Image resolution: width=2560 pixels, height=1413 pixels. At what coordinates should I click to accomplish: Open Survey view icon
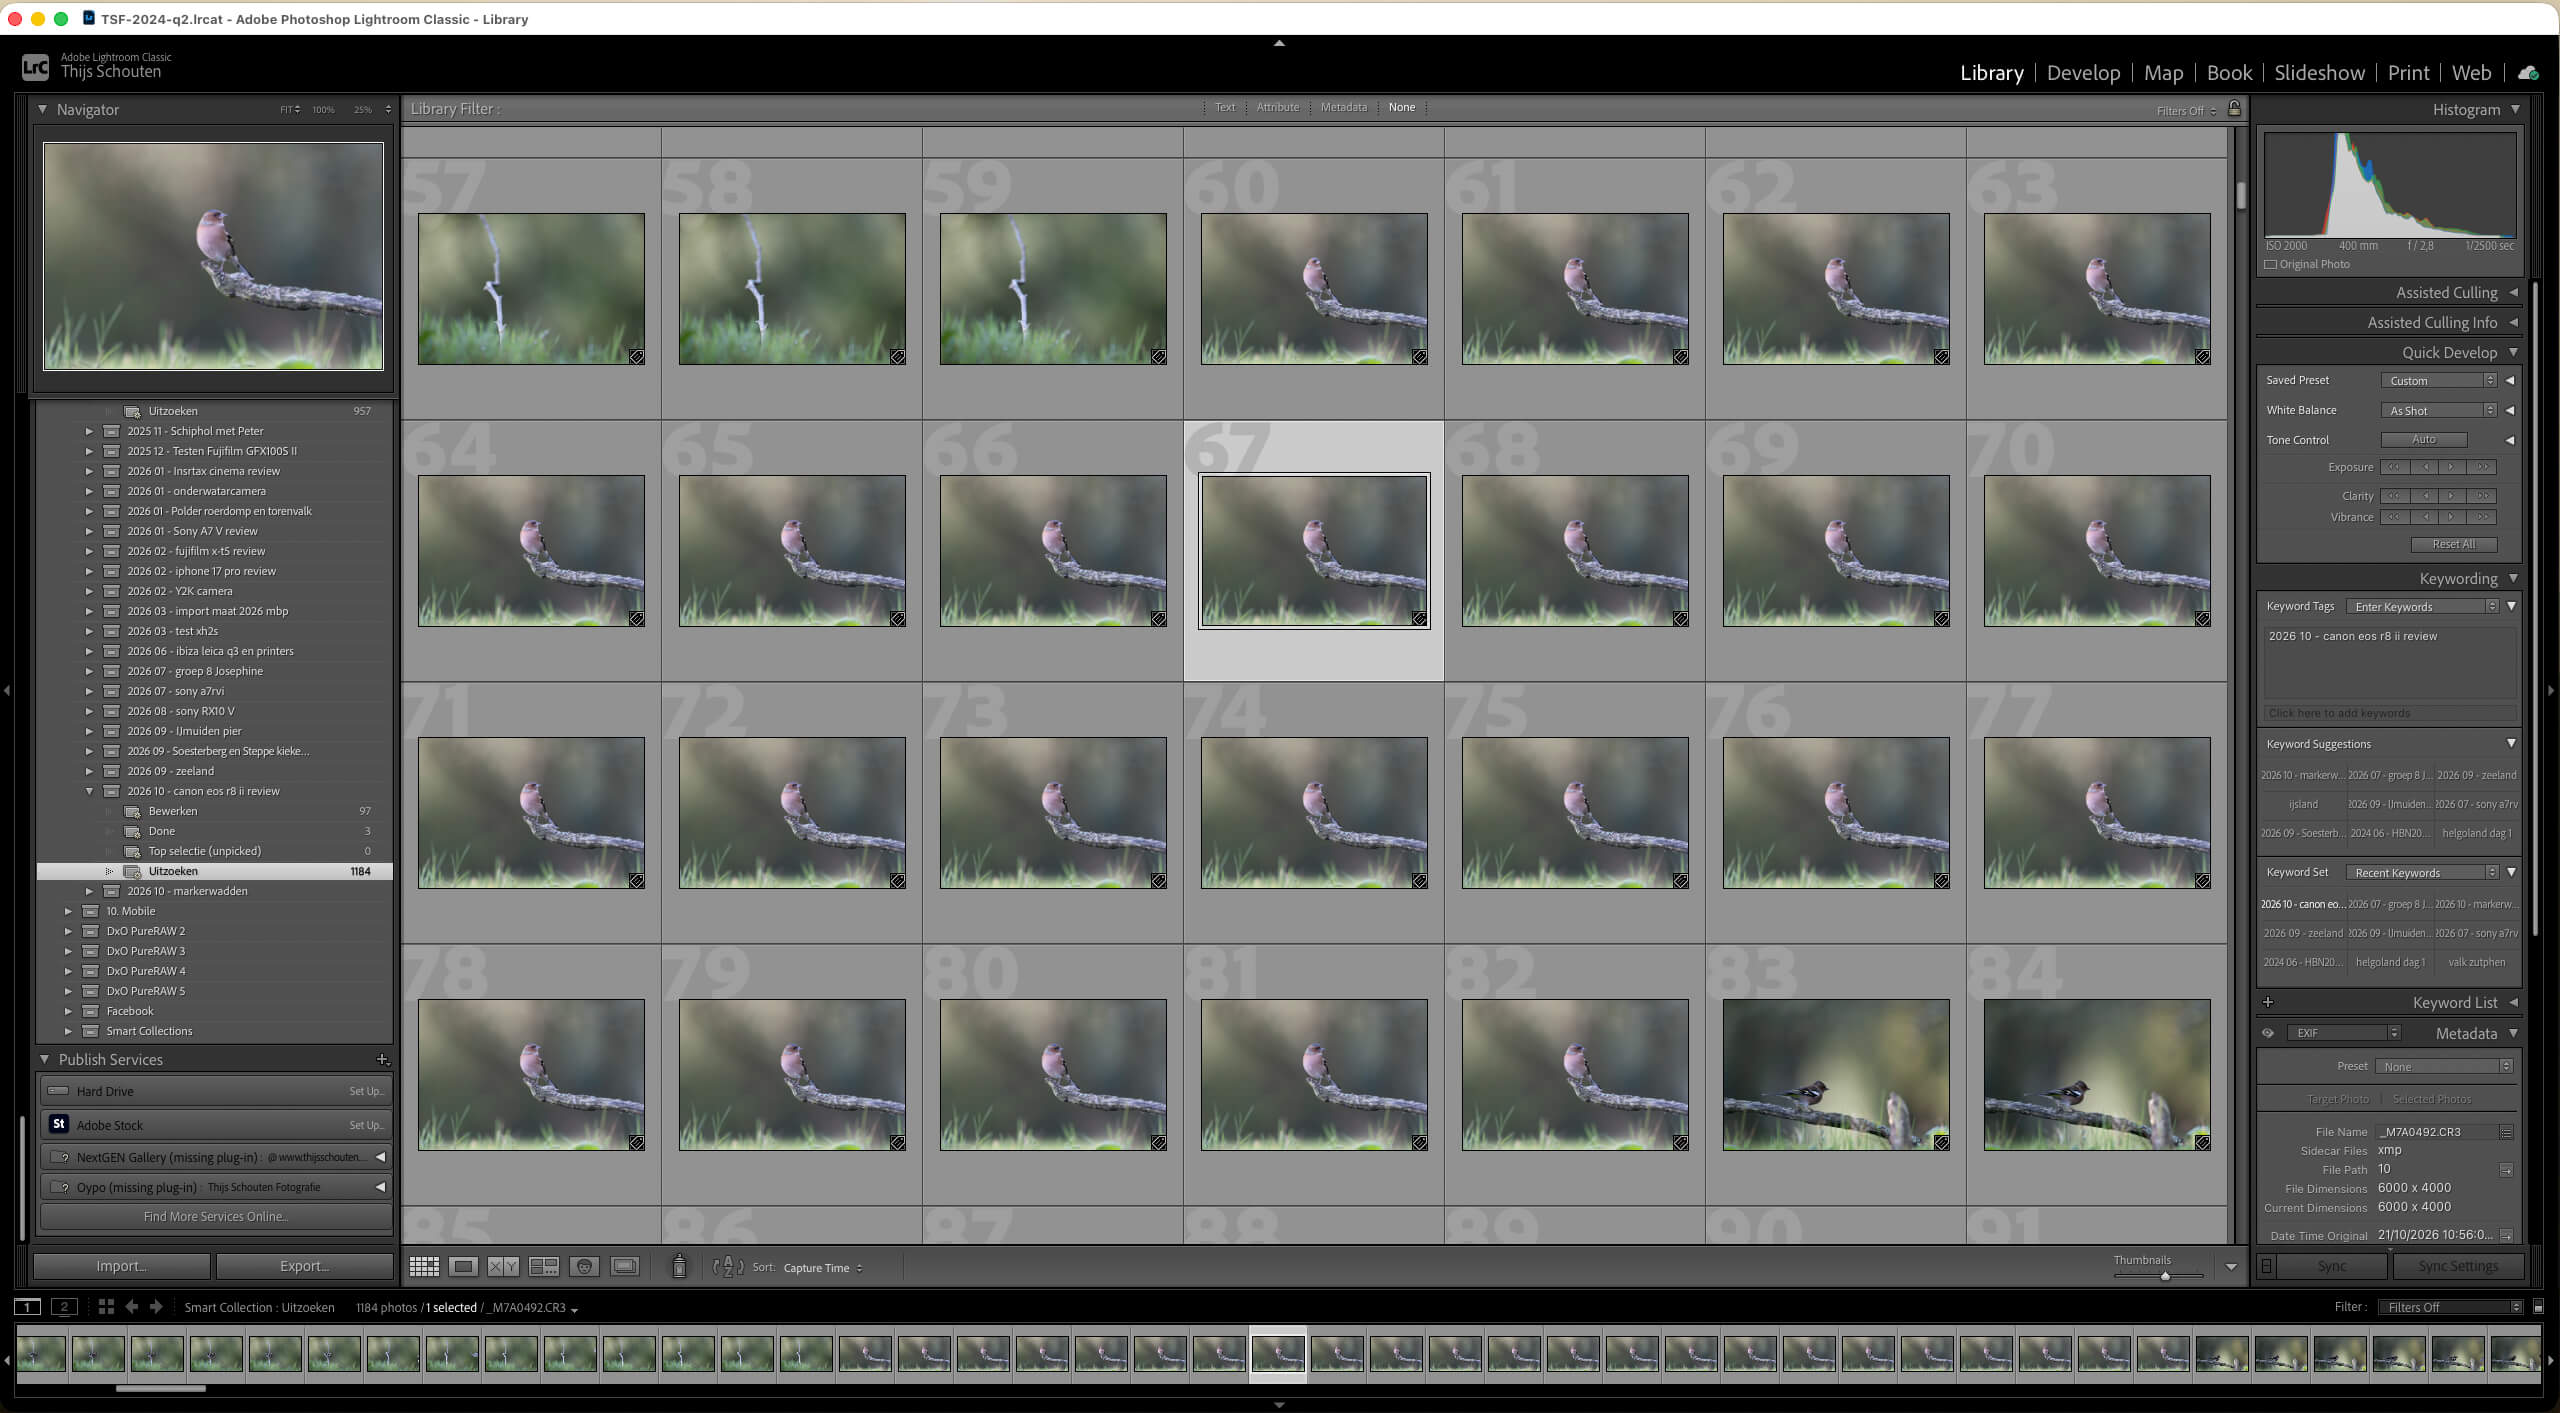544,1267
